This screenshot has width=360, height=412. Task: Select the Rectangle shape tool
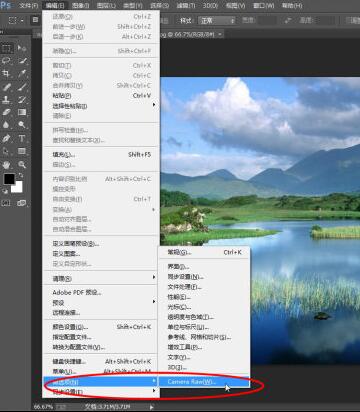(x=22, y=151)
